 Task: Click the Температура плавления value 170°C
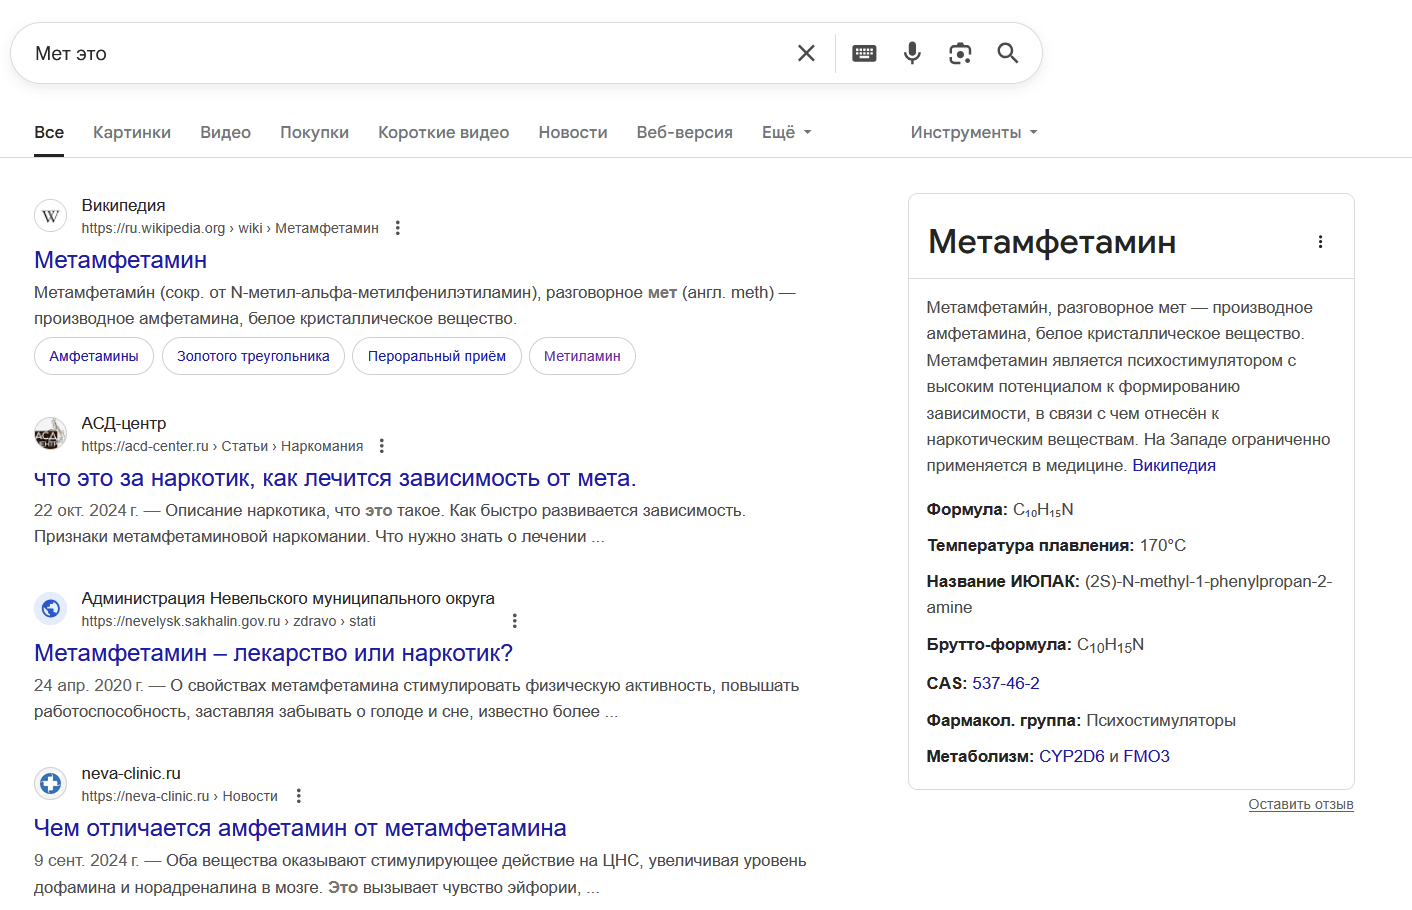pyautogui.click(x=1162, y=545)
